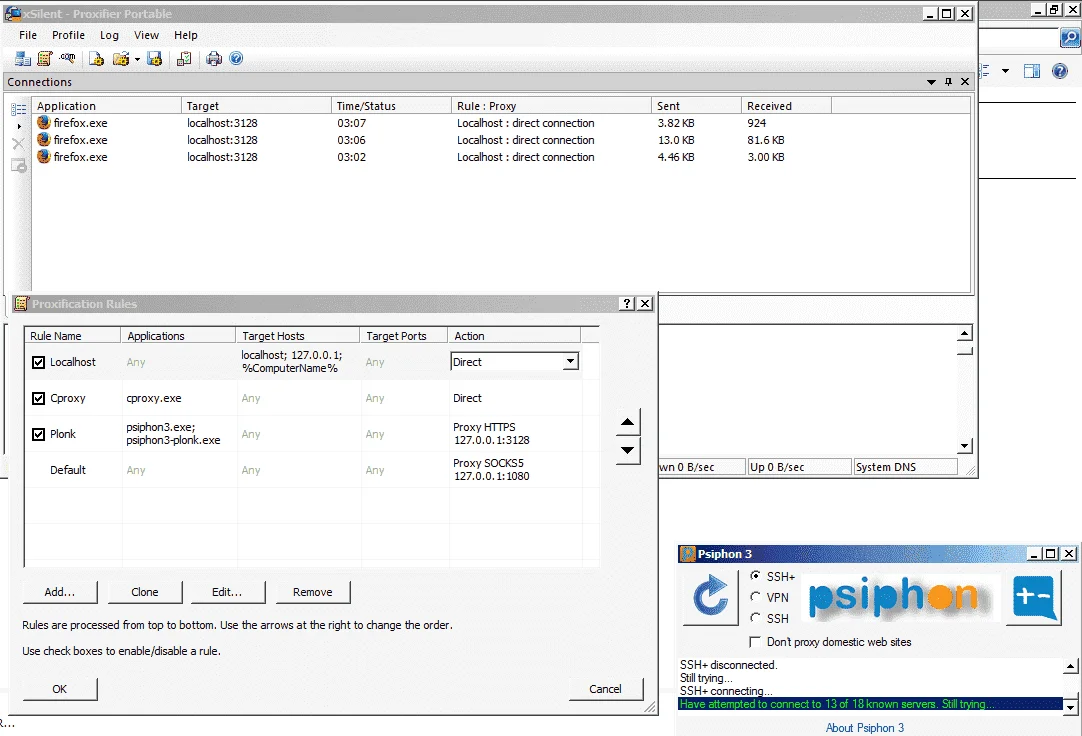This screenshot has height=736, width=1082.
Task: Click the X icon in Connections sidebar
Action: point(19,143)
